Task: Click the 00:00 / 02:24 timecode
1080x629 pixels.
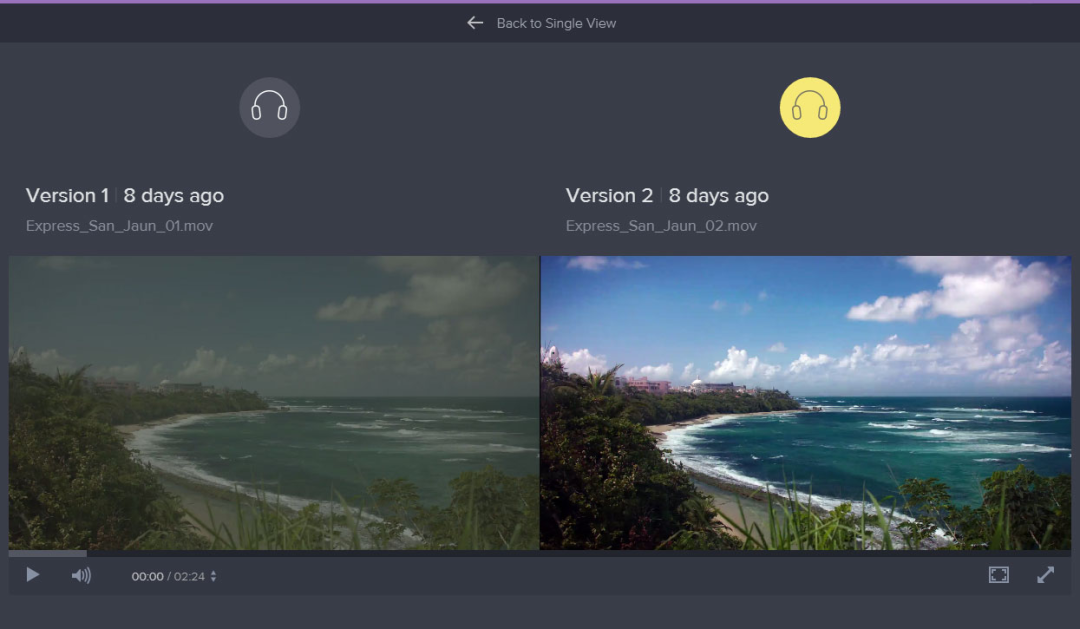Action: click(168, 576)
